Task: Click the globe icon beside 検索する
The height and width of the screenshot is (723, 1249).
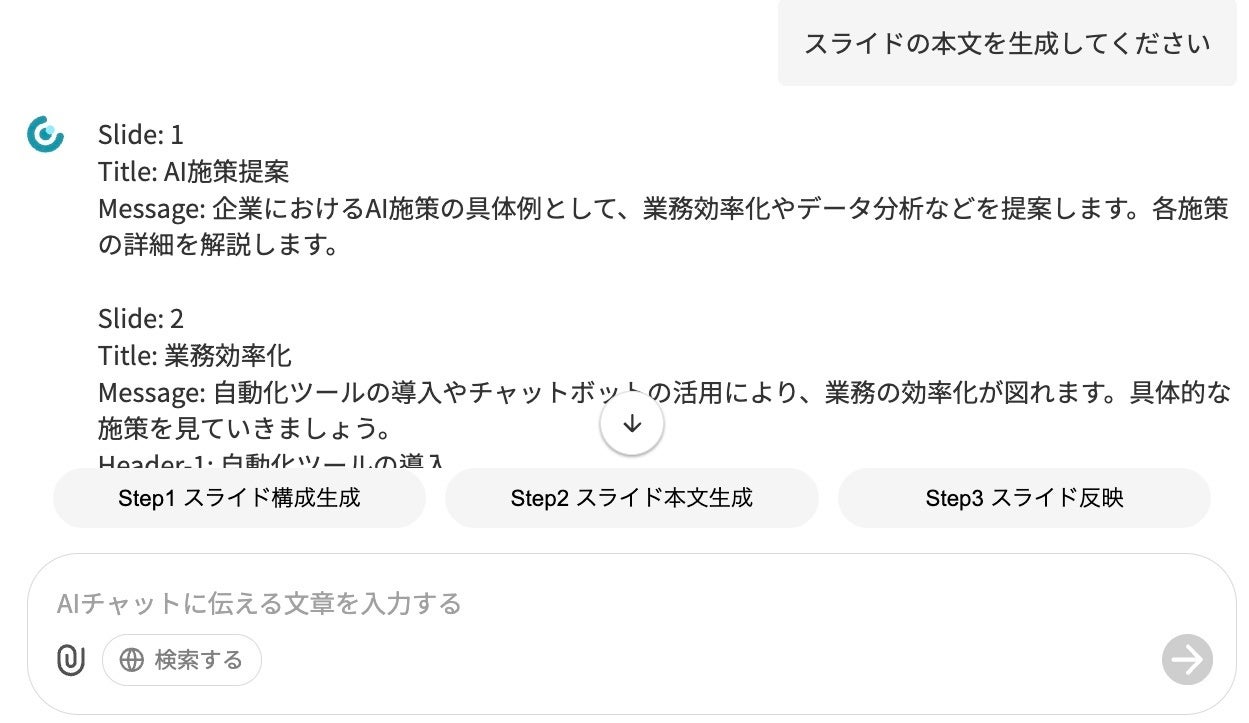Action: pos(132,660)
